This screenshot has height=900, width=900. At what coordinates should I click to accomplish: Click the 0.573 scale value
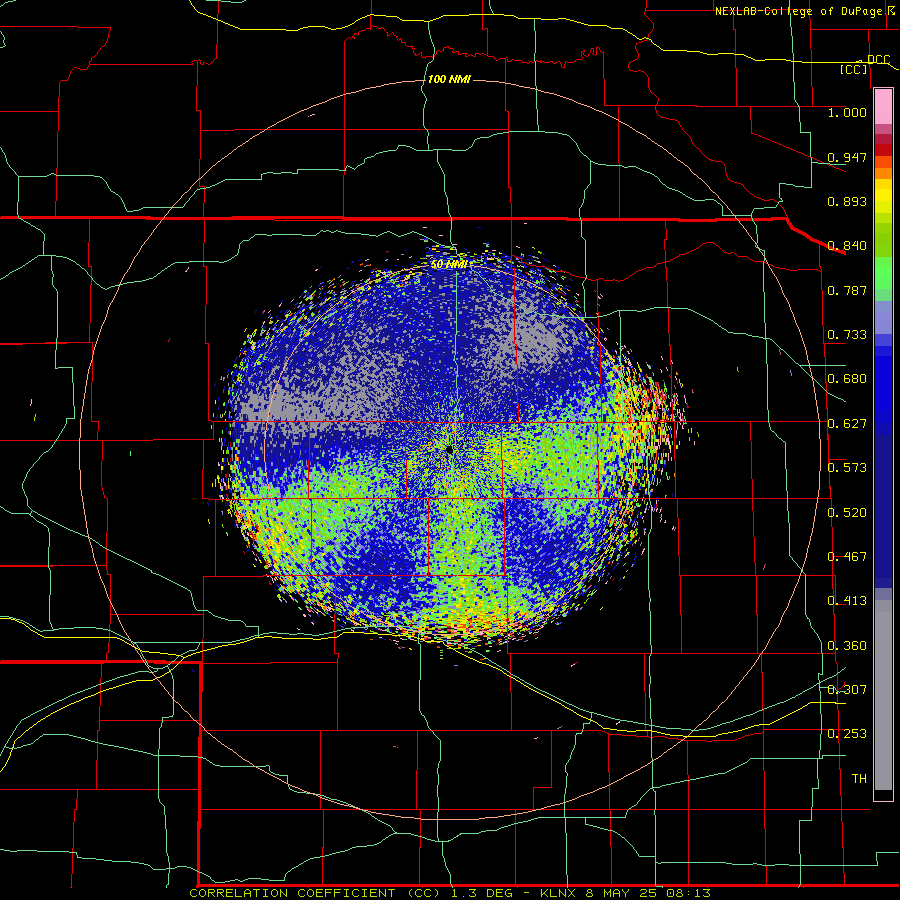pos(847,468)
